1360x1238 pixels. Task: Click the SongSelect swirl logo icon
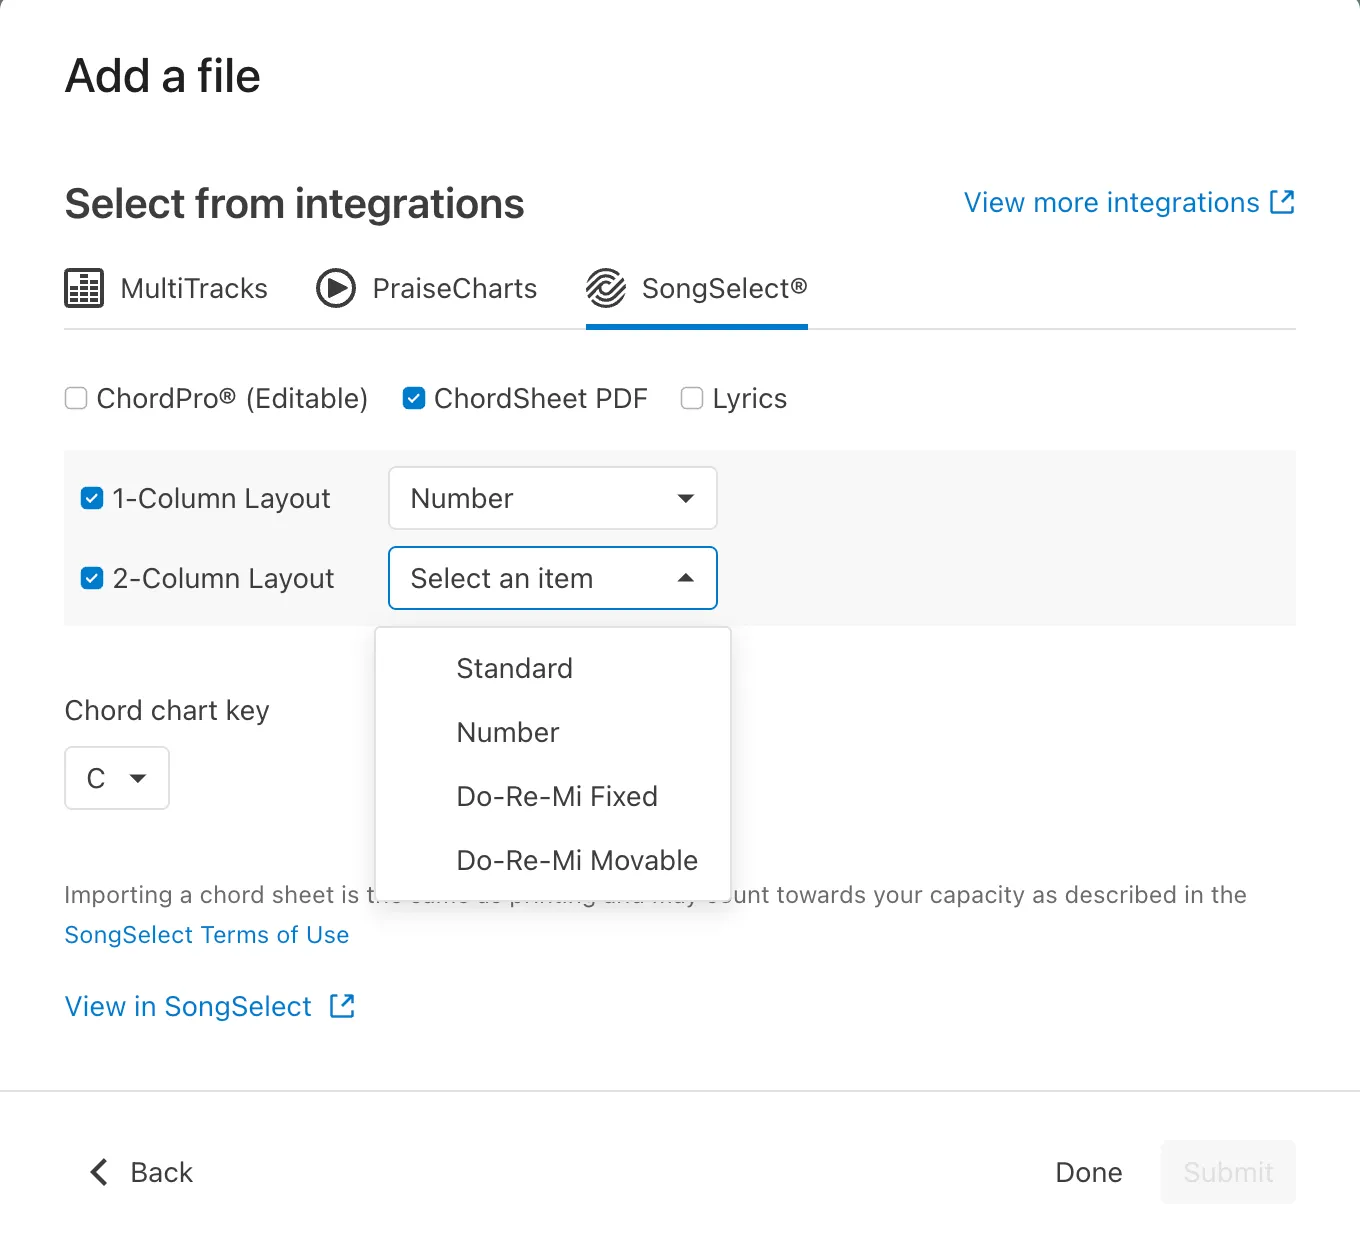(x=606, y=288)
